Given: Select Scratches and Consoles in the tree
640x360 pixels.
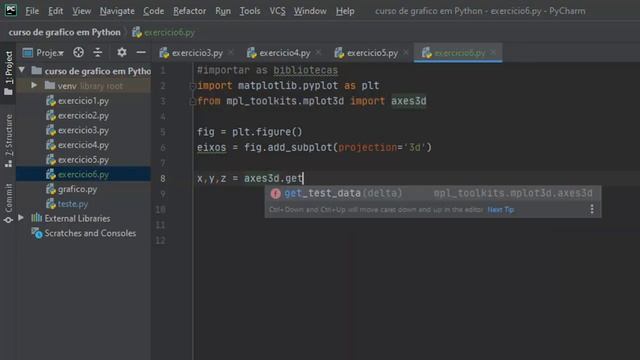Looking at the screenshot, I should point(84,233).
